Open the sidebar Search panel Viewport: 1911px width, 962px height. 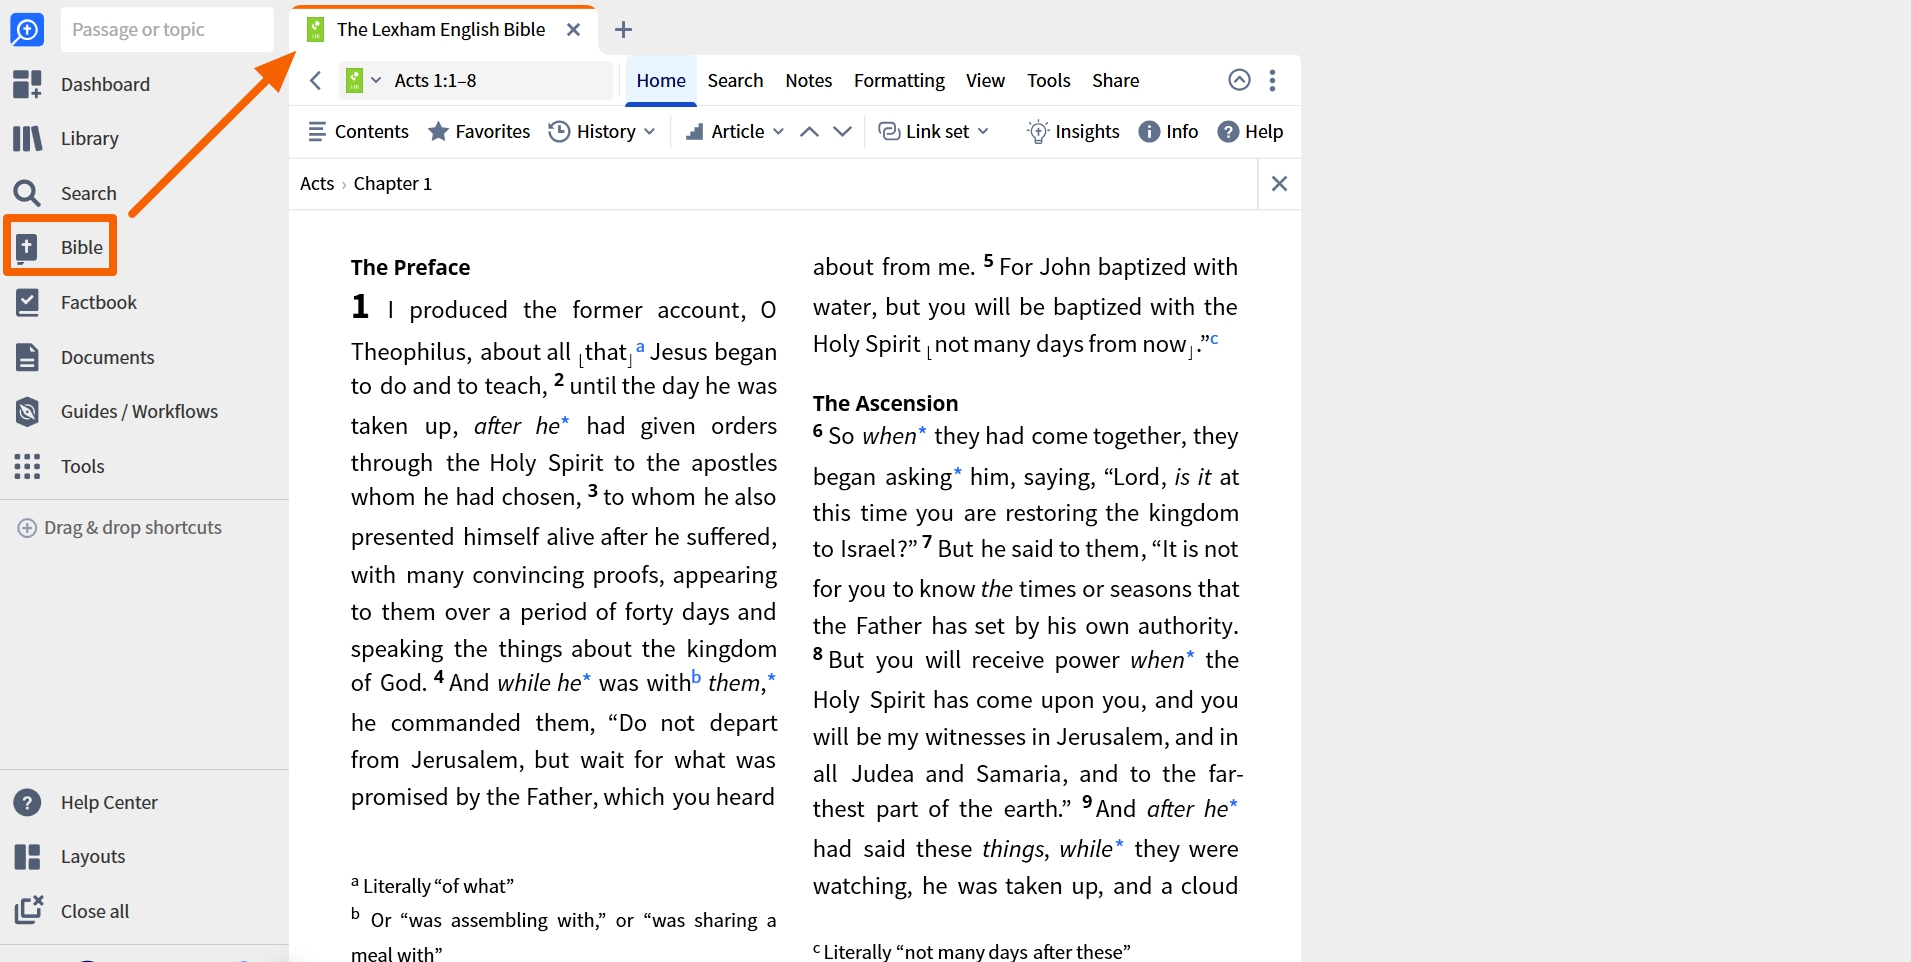click(x=65, y=193)
